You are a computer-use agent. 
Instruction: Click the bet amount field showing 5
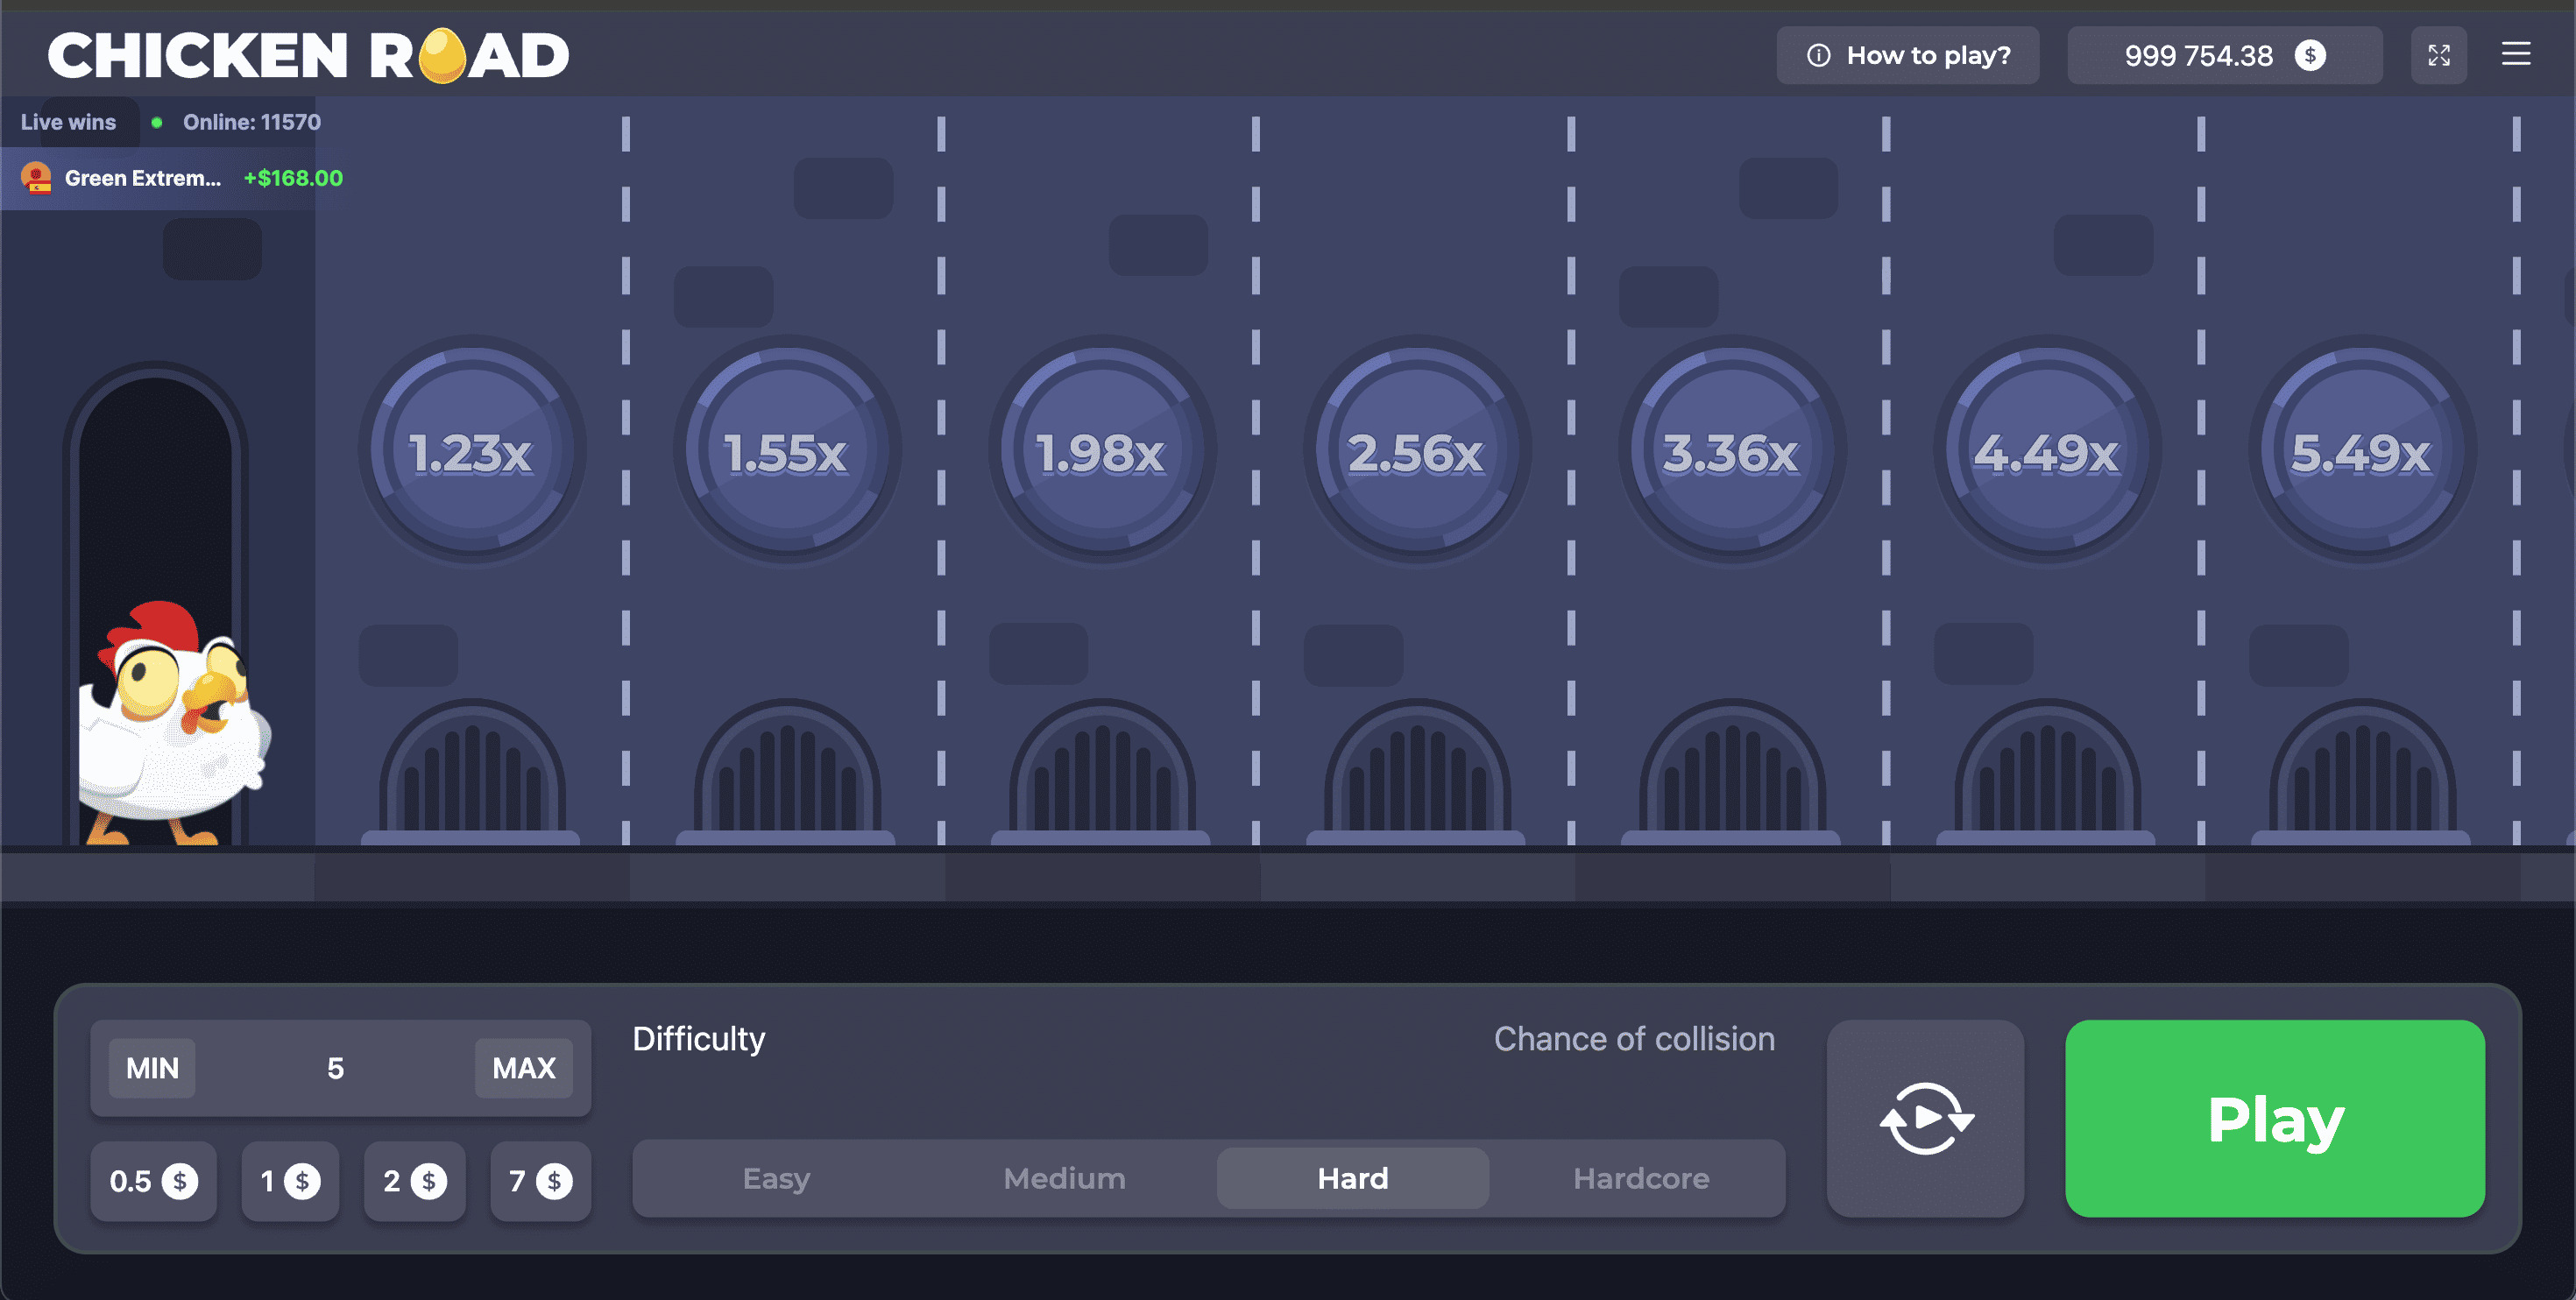(x=335, y=1068)
